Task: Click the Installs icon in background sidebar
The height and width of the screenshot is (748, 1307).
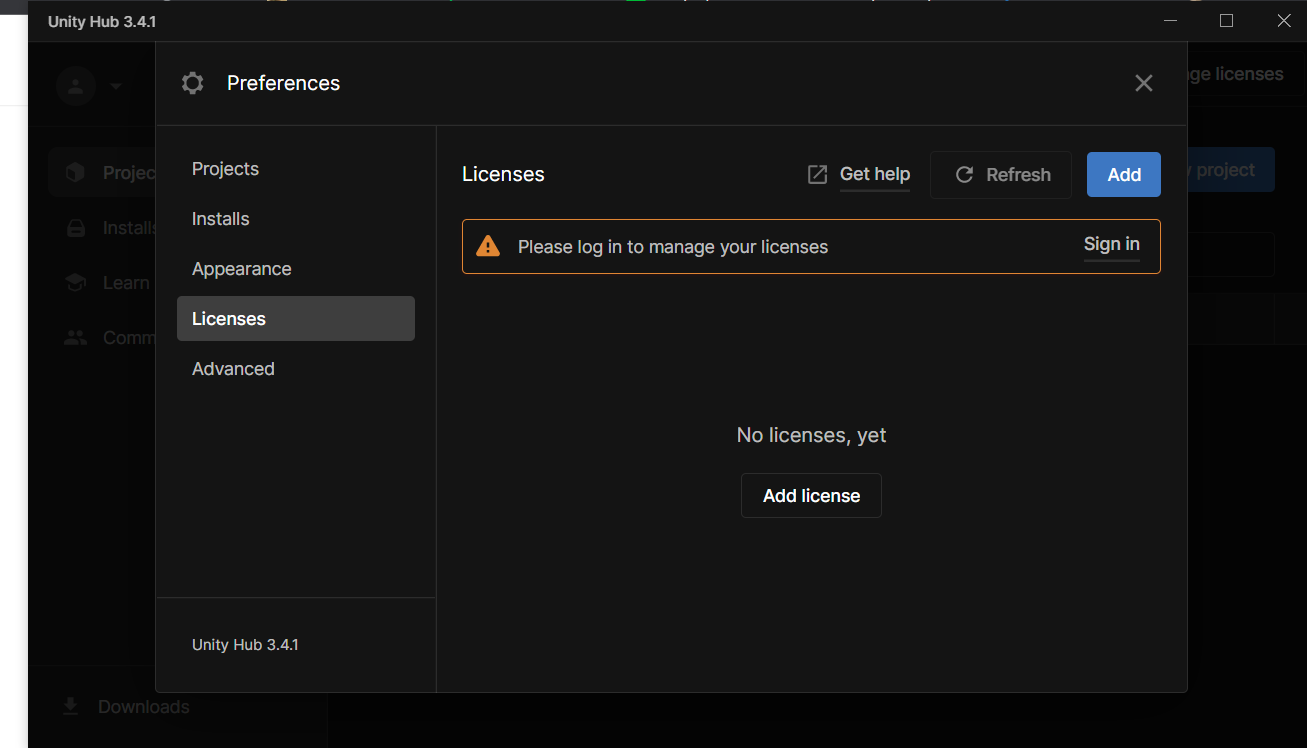Action: 75,228
